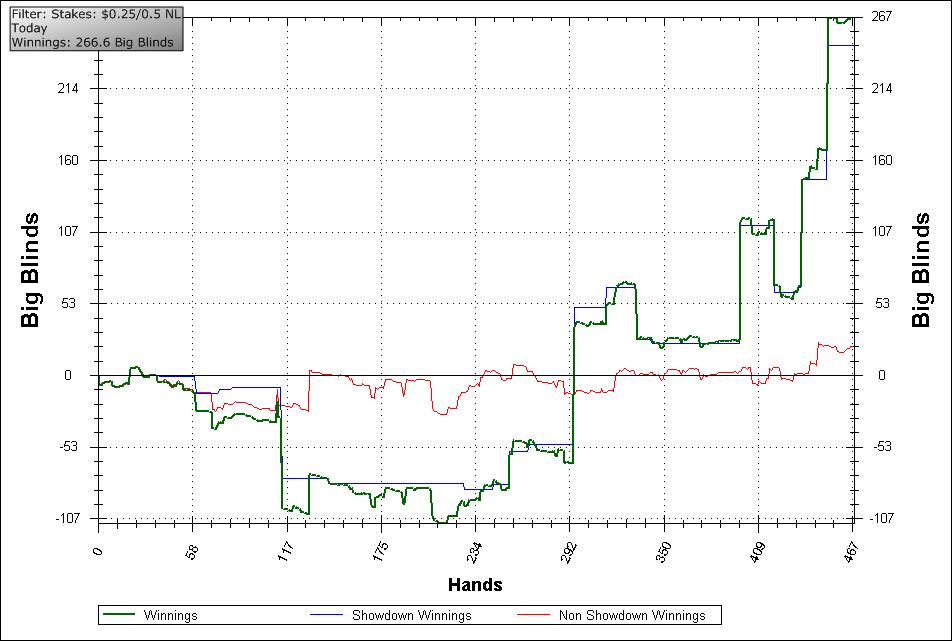Click the '214' label on left axis
Screen dimensions: 952x641
click(68, 89)
